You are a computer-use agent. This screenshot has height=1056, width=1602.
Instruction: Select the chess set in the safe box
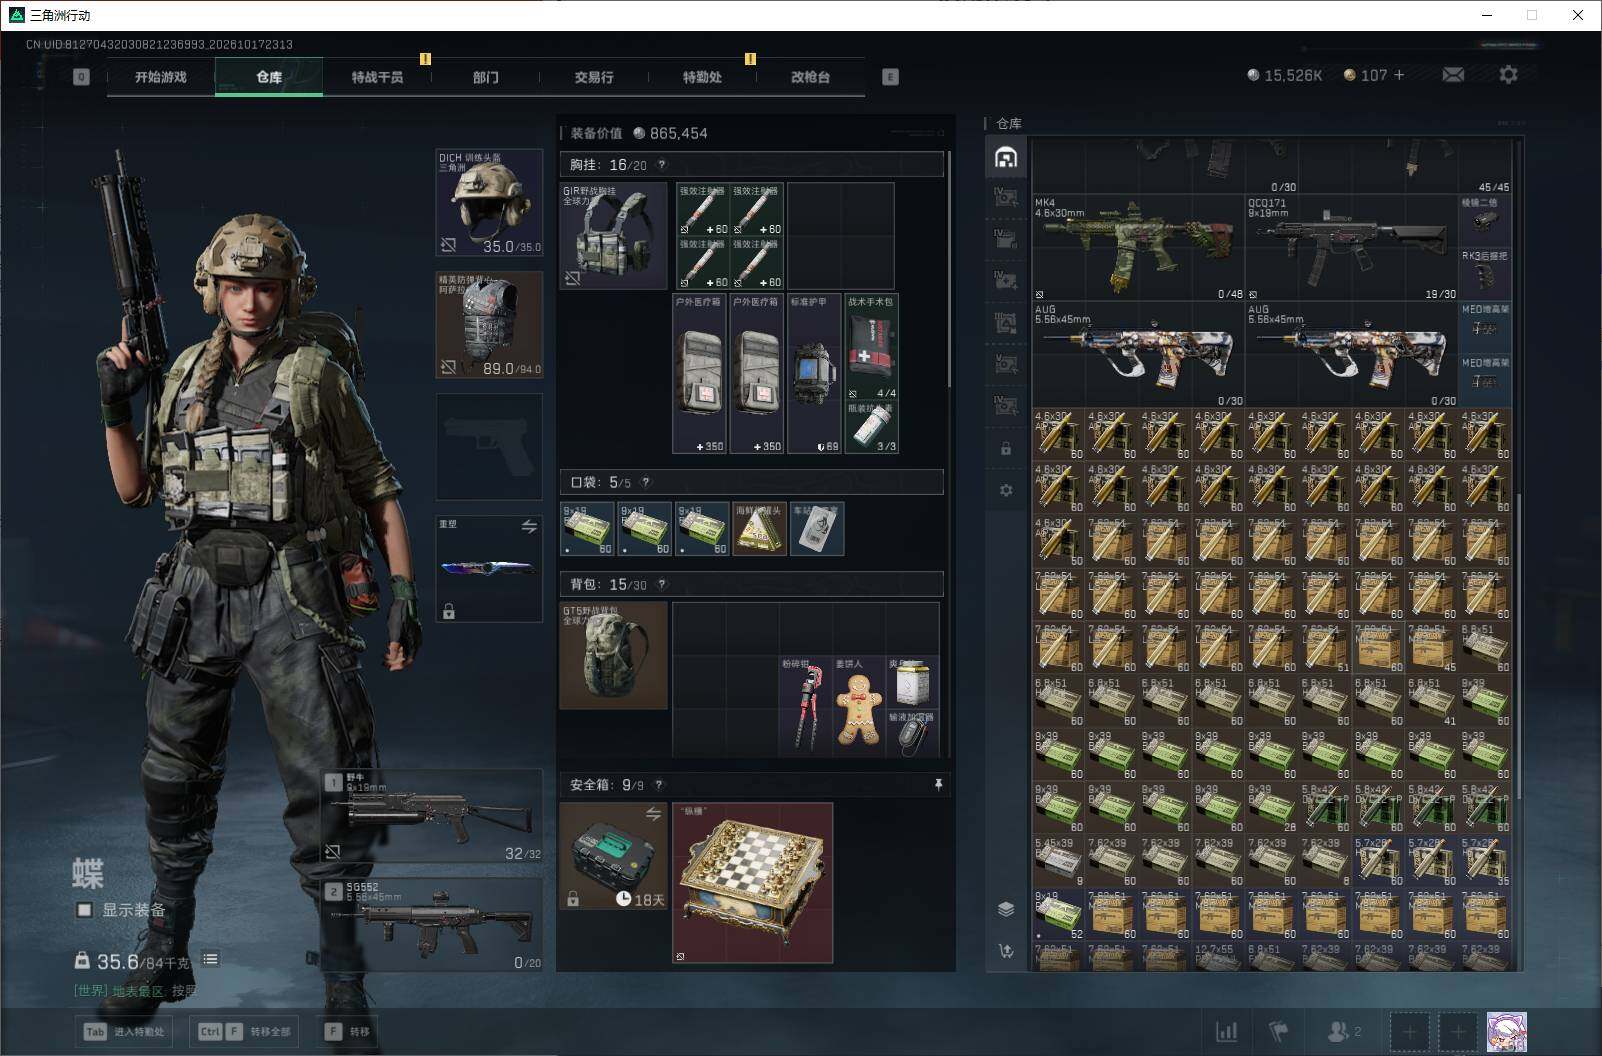pyautogui.click(x=752, y=883)
